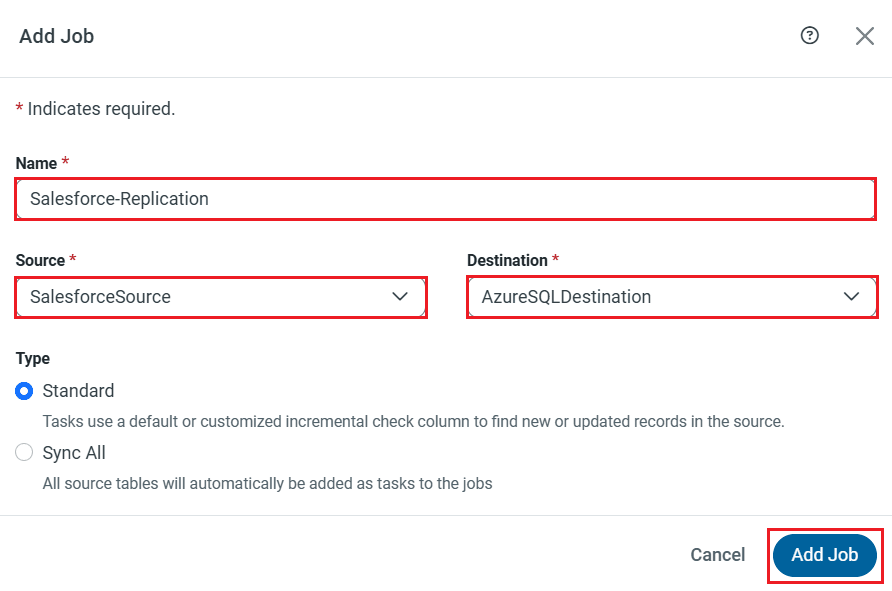892x591 pixels.
Task: Click Cancel to dismiss the dialog
Action: click(717, 554)
